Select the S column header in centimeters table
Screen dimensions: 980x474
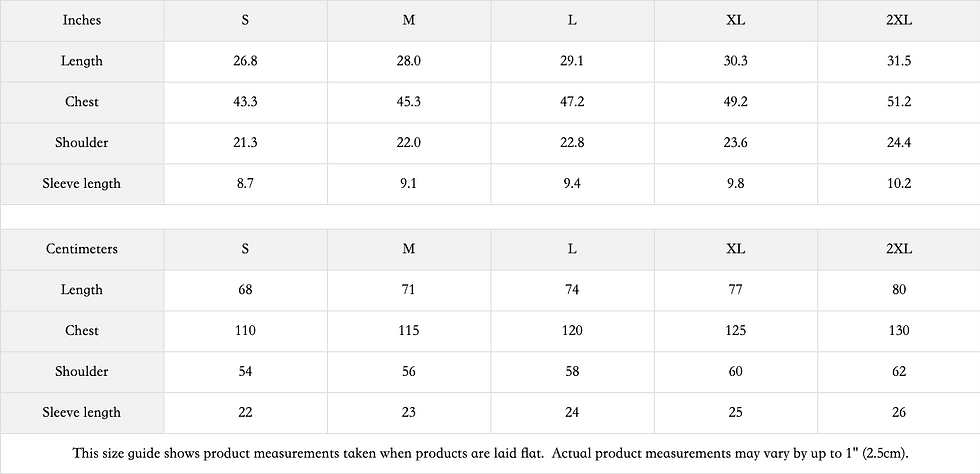[x=246, y=249]
